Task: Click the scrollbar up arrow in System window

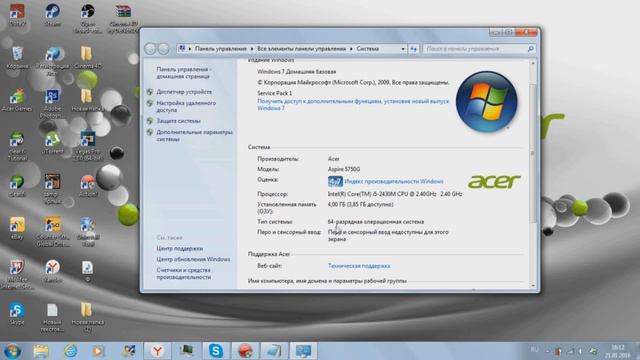Action: point(533,63)
